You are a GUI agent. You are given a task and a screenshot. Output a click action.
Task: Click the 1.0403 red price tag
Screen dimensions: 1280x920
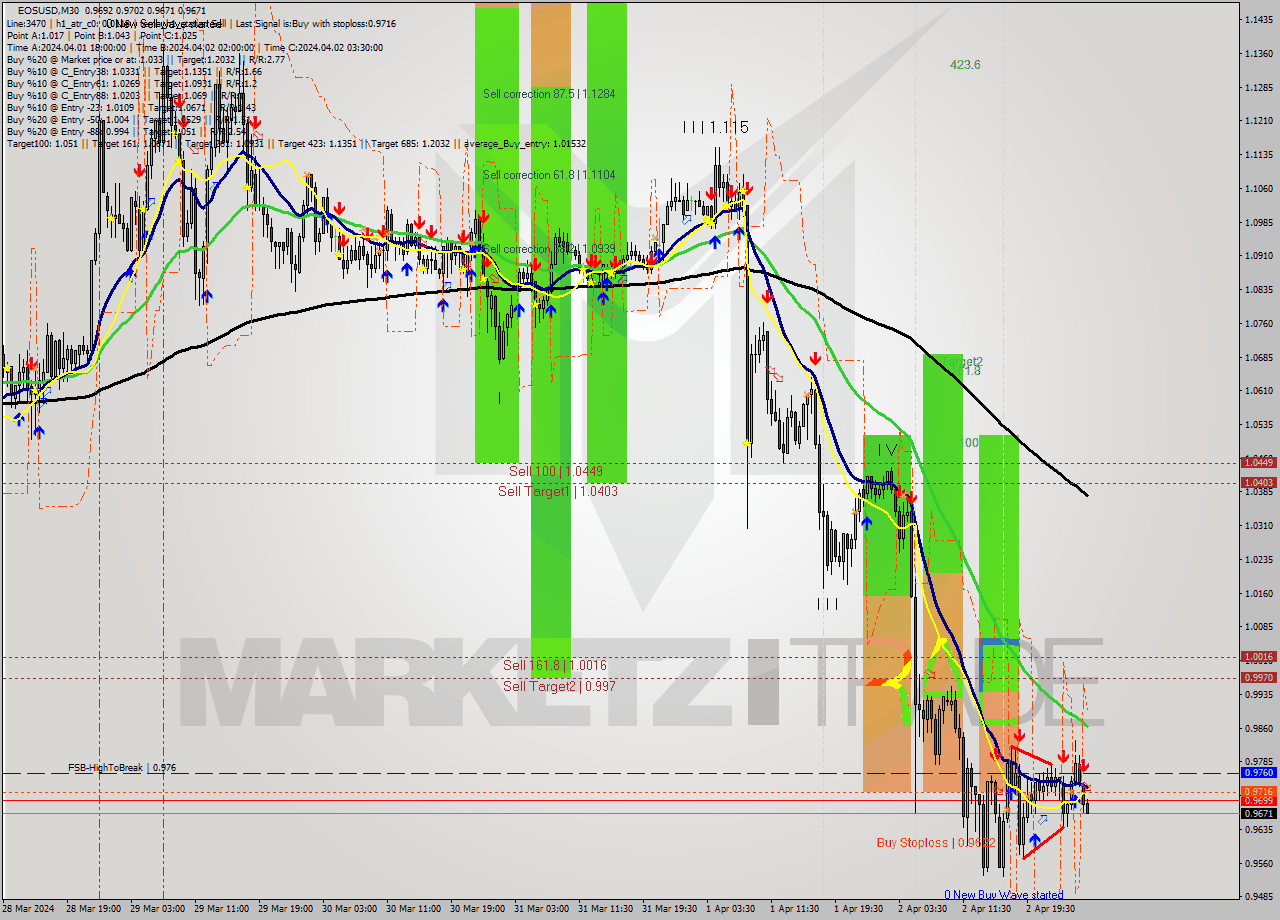(x=1257, y=483)
